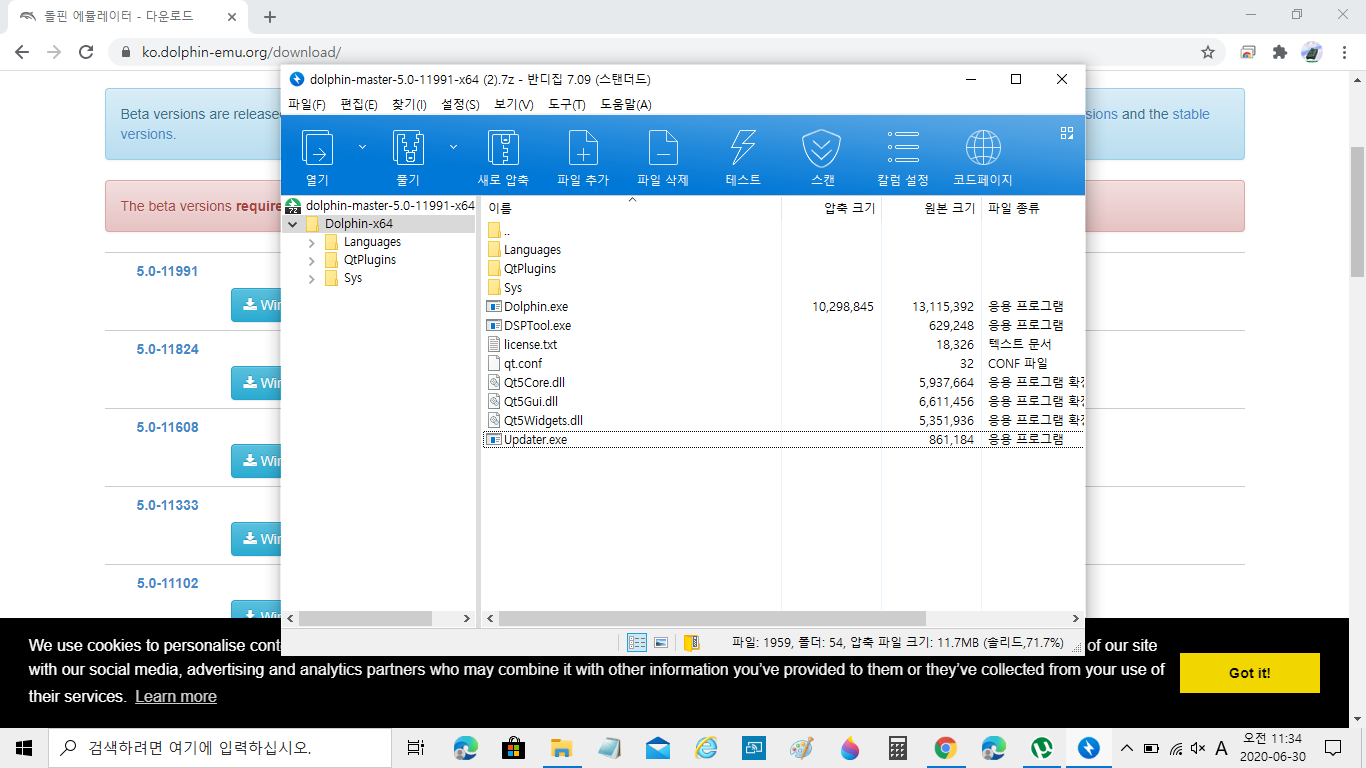Open the 설정(S) menu

460,105
